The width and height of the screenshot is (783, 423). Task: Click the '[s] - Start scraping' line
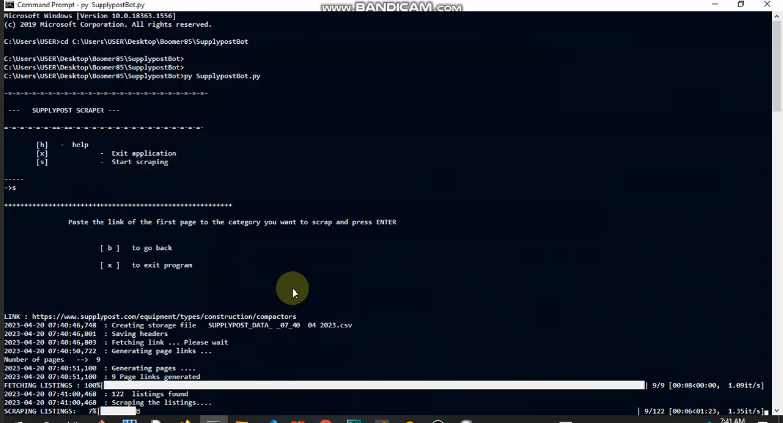click(x=102, y=162)
